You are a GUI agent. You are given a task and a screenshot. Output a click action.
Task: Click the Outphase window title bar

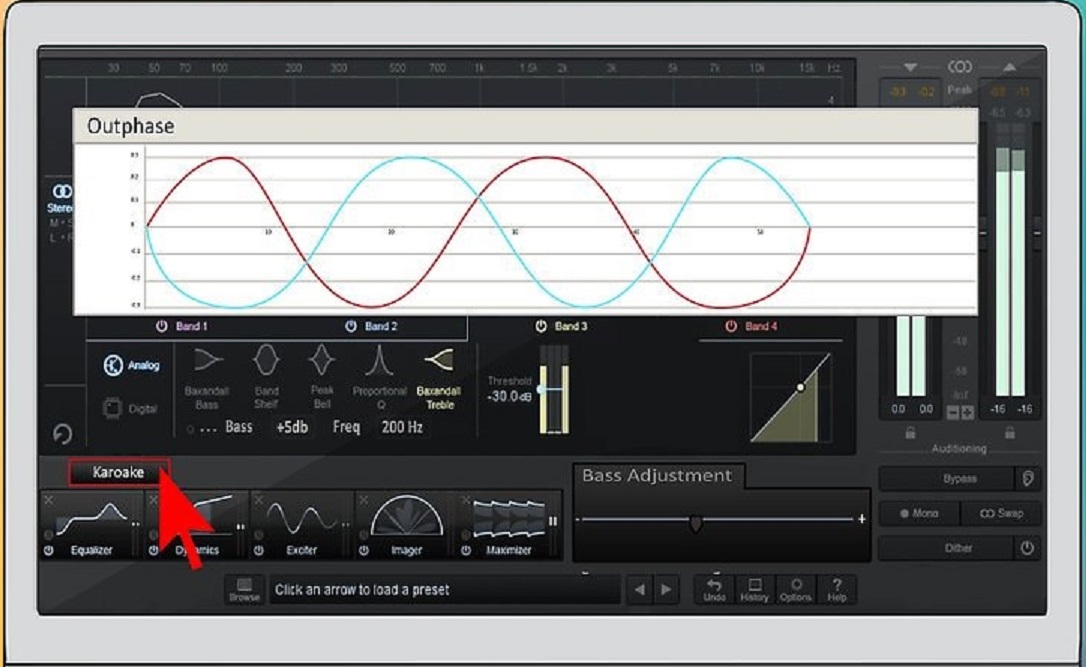pos(526,126)
